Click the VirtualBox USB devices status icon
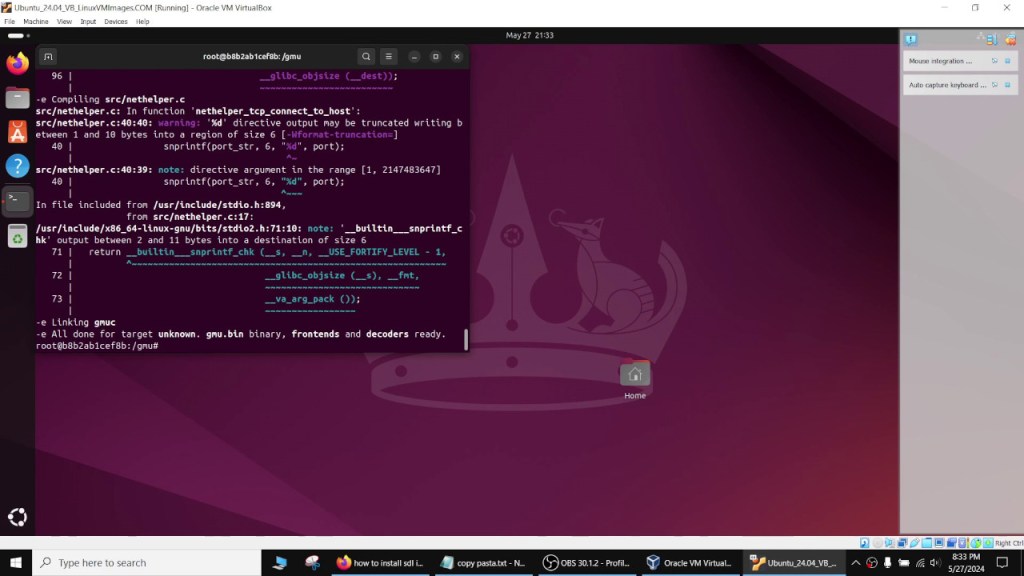The image size is (1024, 576). (x=915, y=542)
